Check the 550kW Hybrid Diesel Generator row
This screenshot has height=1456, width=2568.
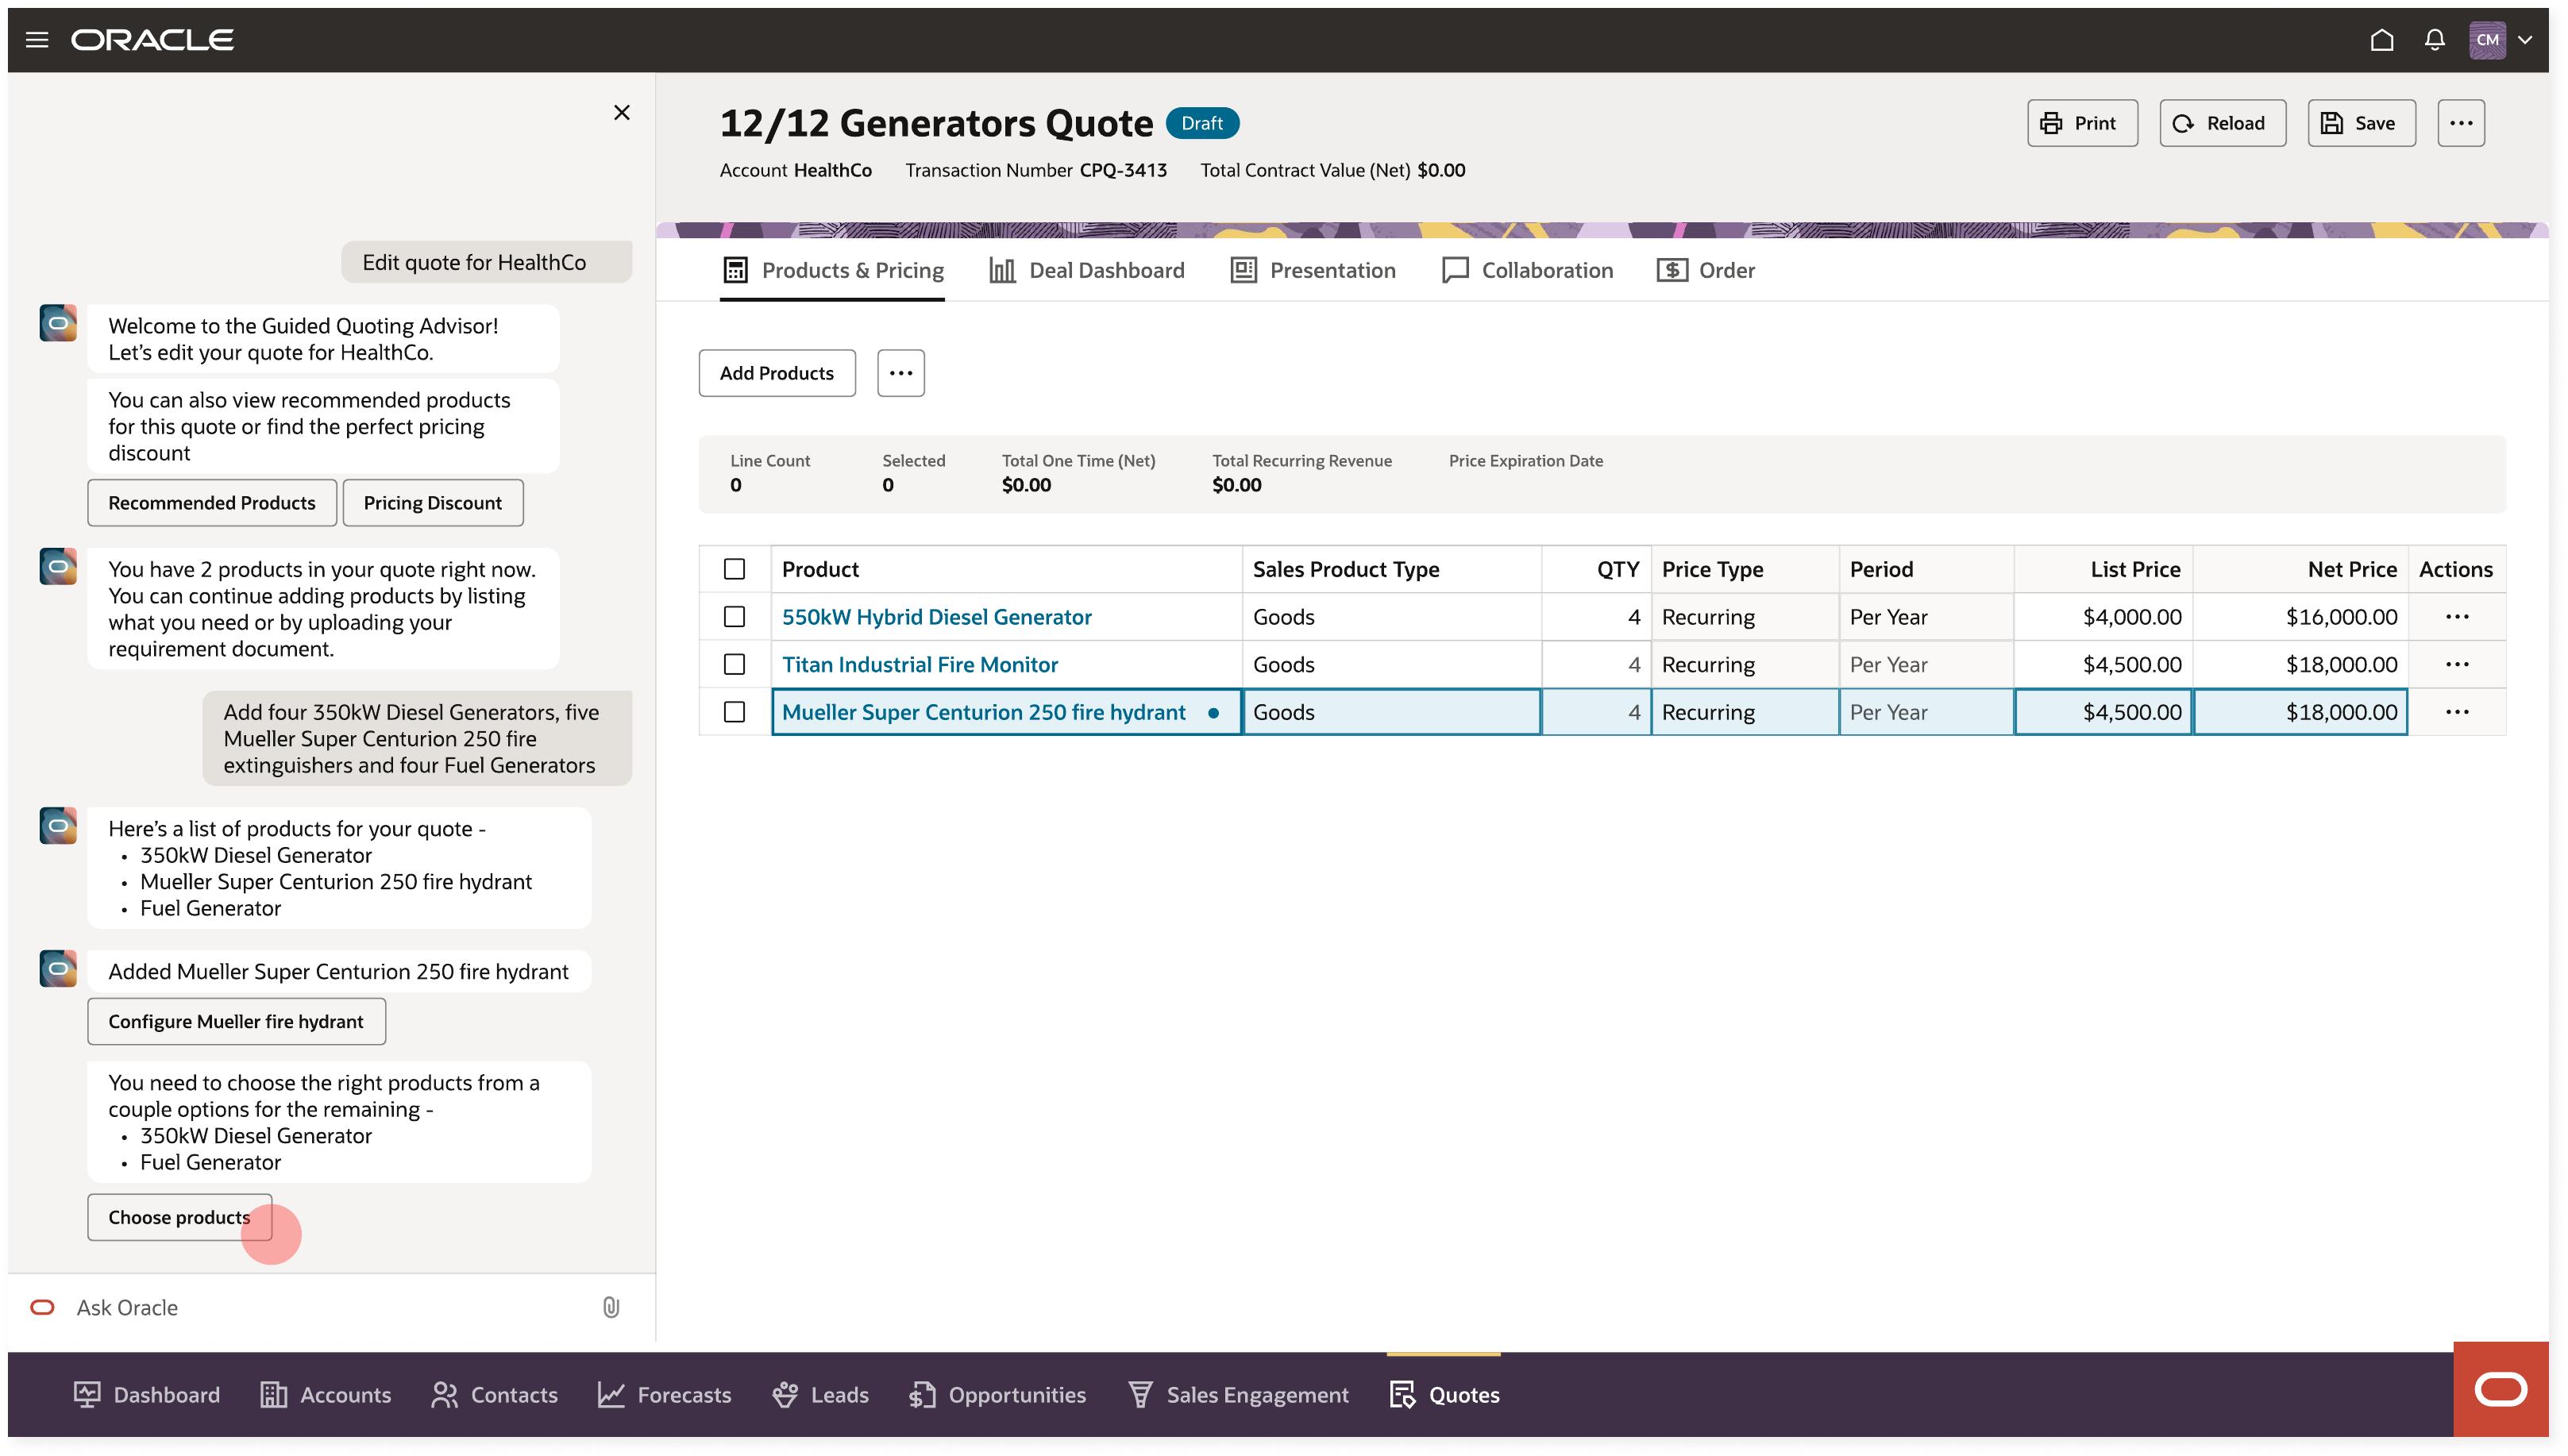(x=734, y=617)
